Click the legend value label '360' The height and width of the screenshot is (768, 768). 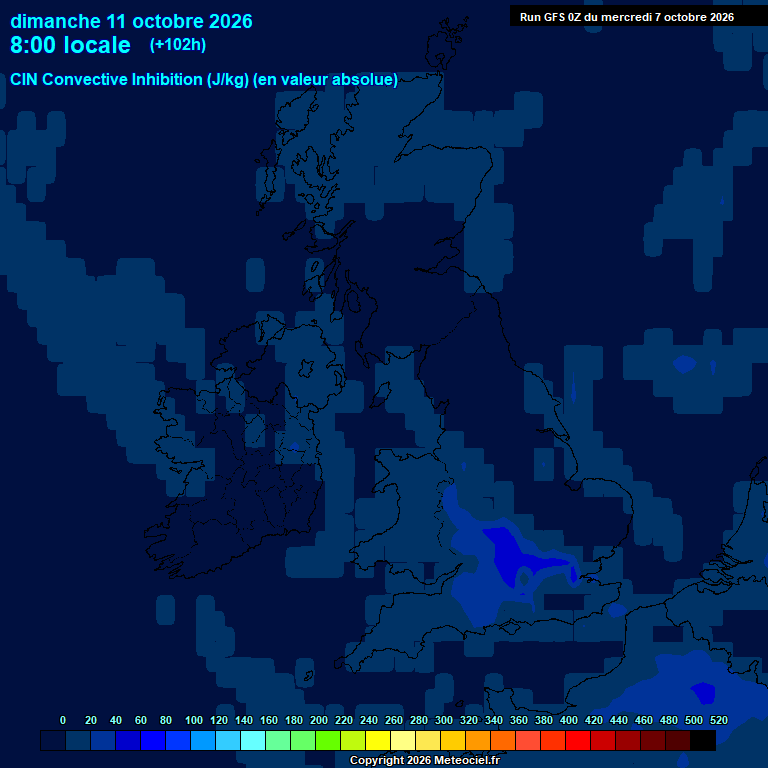[519, 720]
